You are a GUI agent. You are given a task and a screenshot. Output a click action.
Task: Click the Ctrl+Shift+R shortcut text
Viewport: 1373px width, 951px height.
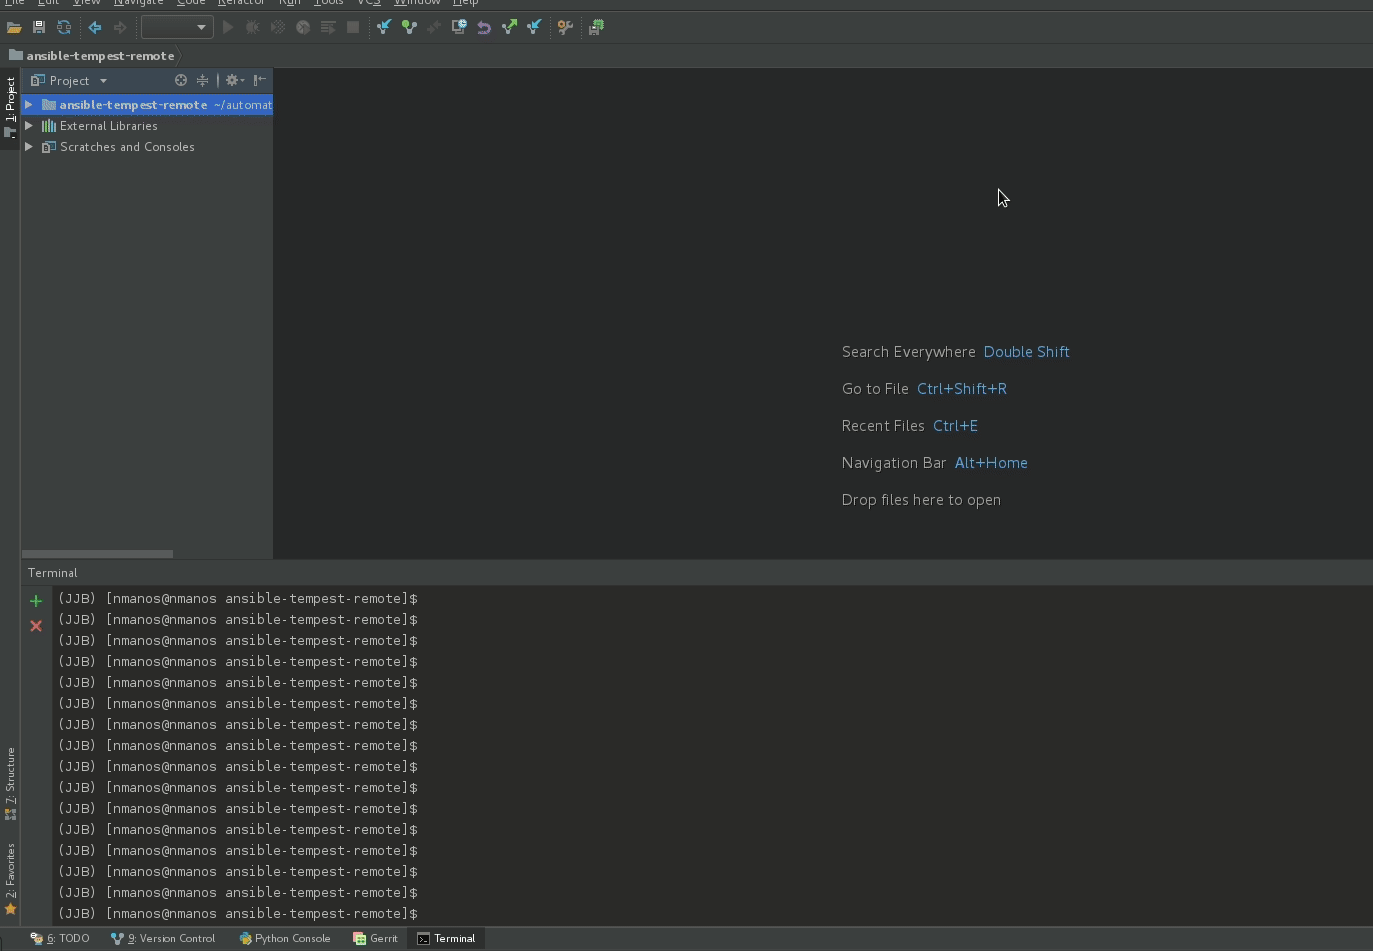coord(962,389)
